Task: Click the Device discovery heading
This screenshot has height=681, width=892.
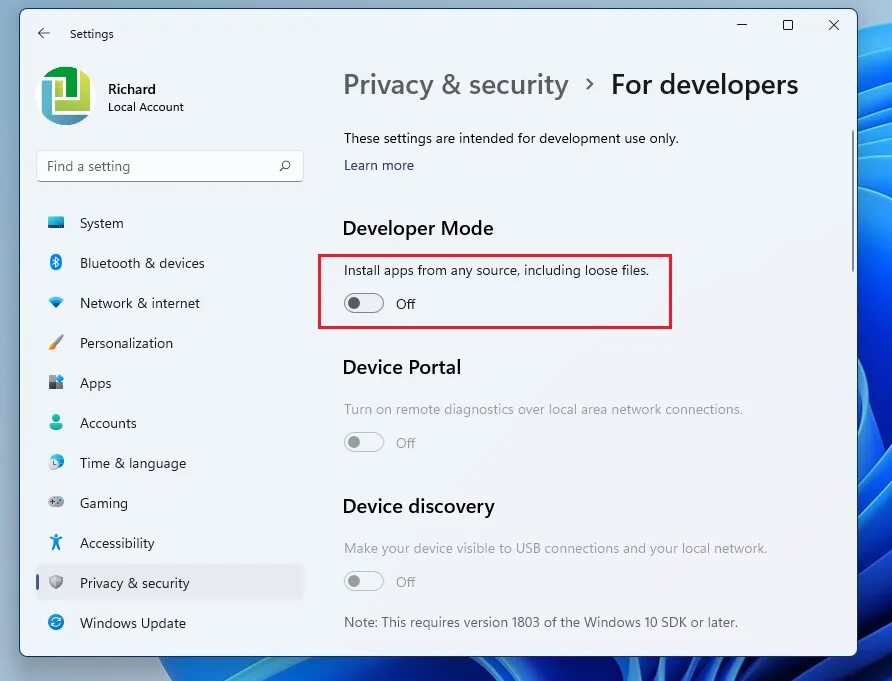Action: pyautogui.click(x=419, y=506)
